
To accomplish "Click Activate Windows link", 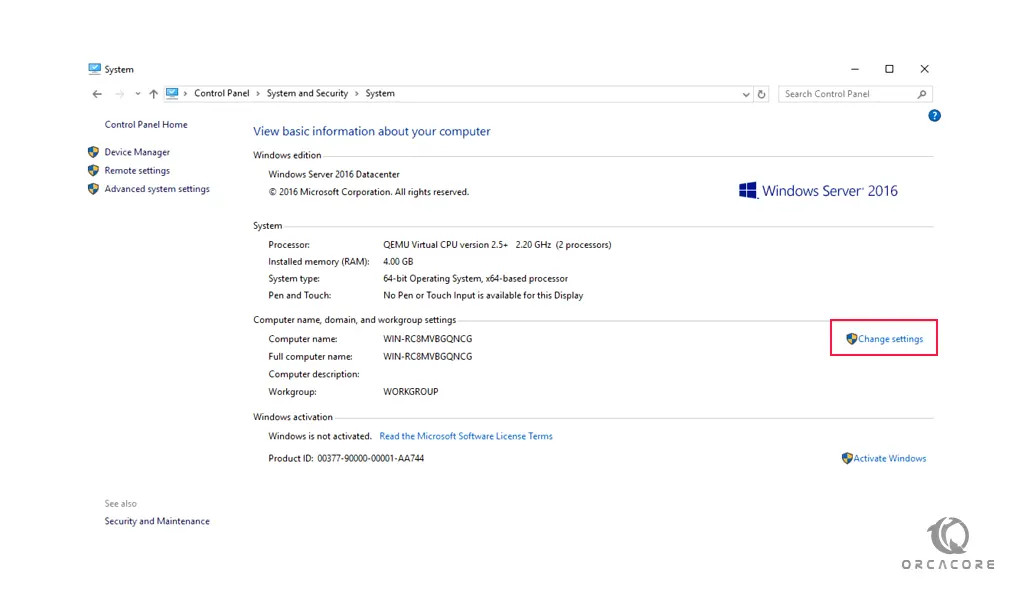I will (x=889, y=458).
